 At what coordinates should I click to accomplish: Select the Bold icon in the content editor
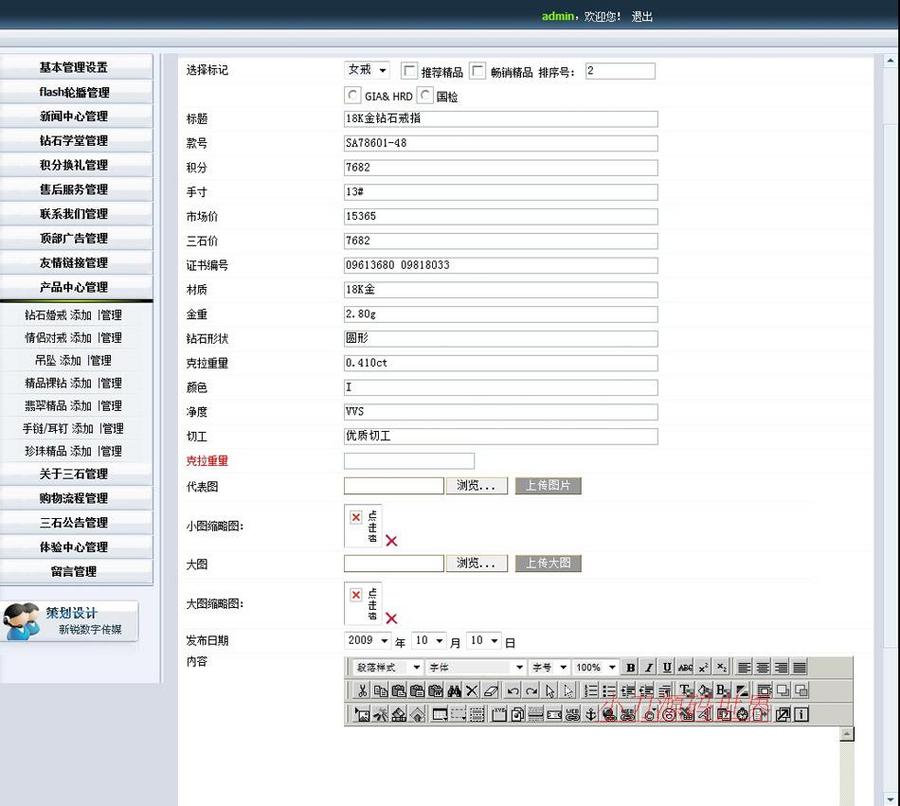(x=630, y=667)
